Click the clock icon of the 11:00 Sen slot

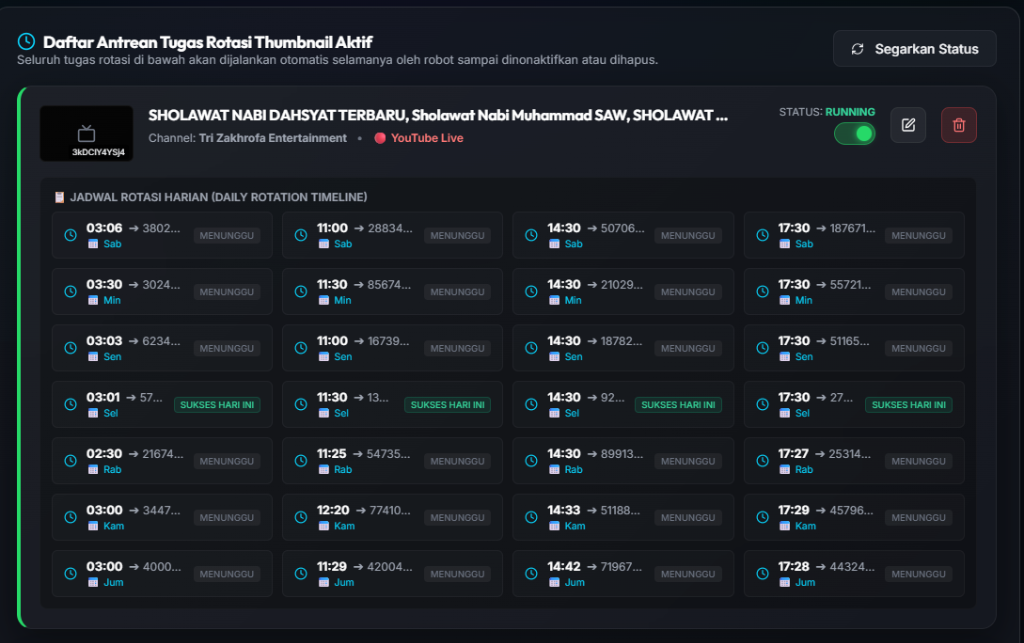300,348
